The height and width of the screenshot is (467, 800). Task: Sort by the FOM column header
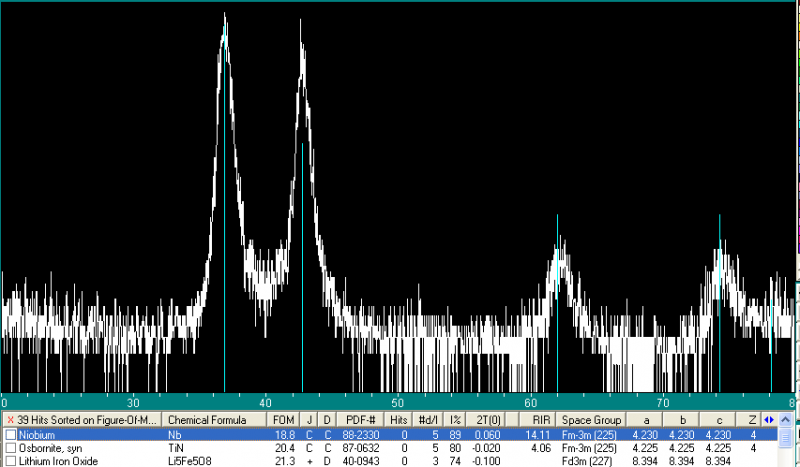tap(283, 420)
